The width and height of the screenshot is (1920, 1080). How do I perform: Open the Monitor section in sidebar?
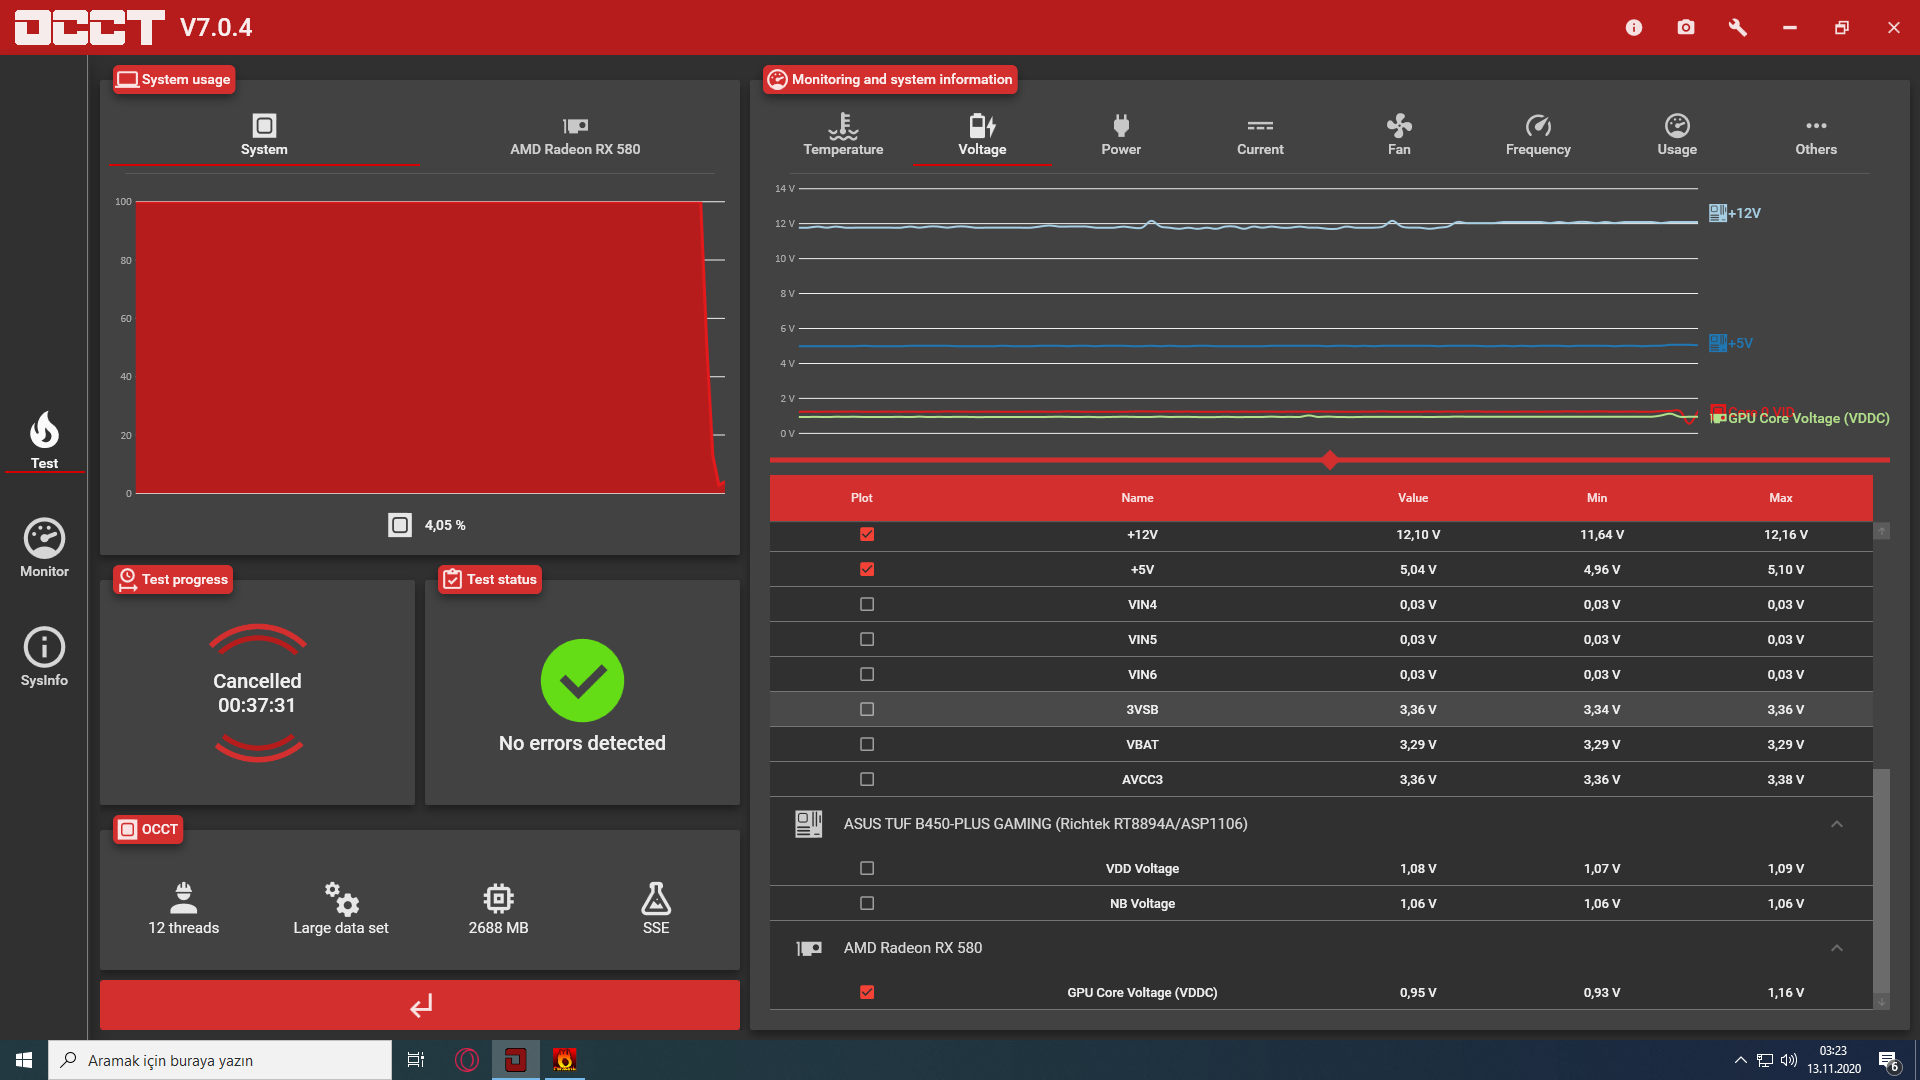[44, 548]
